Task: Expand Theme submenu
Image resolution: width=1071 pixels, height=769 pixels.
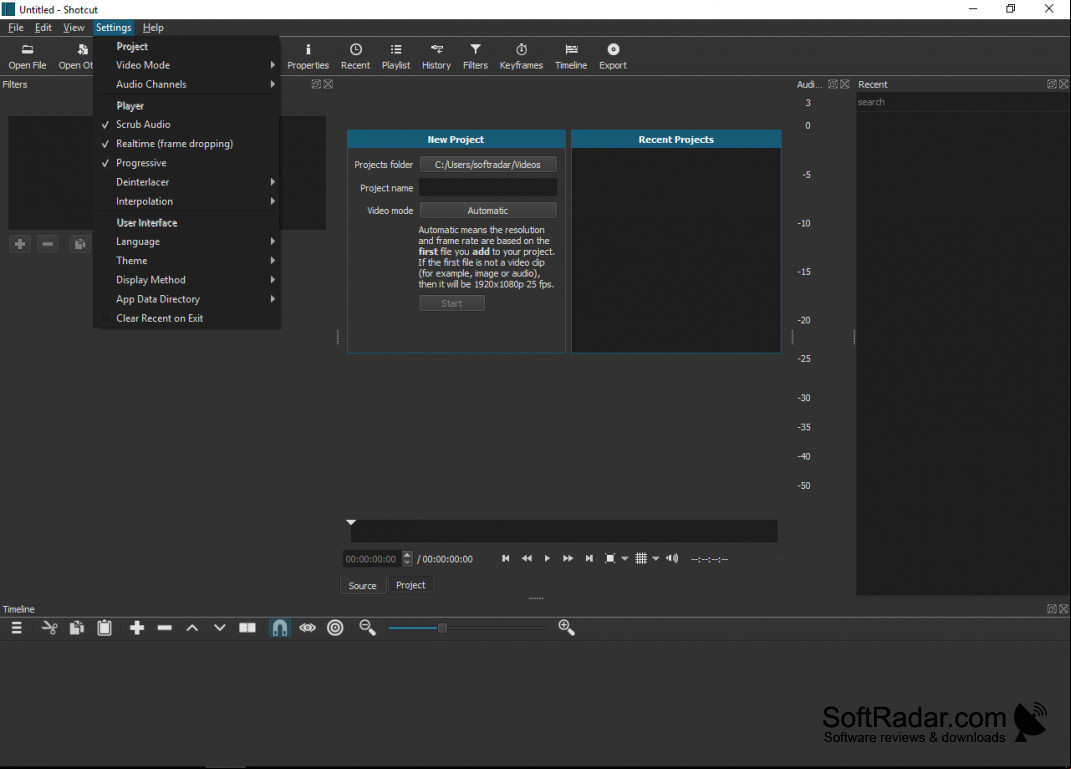Action: pos(186,260)
